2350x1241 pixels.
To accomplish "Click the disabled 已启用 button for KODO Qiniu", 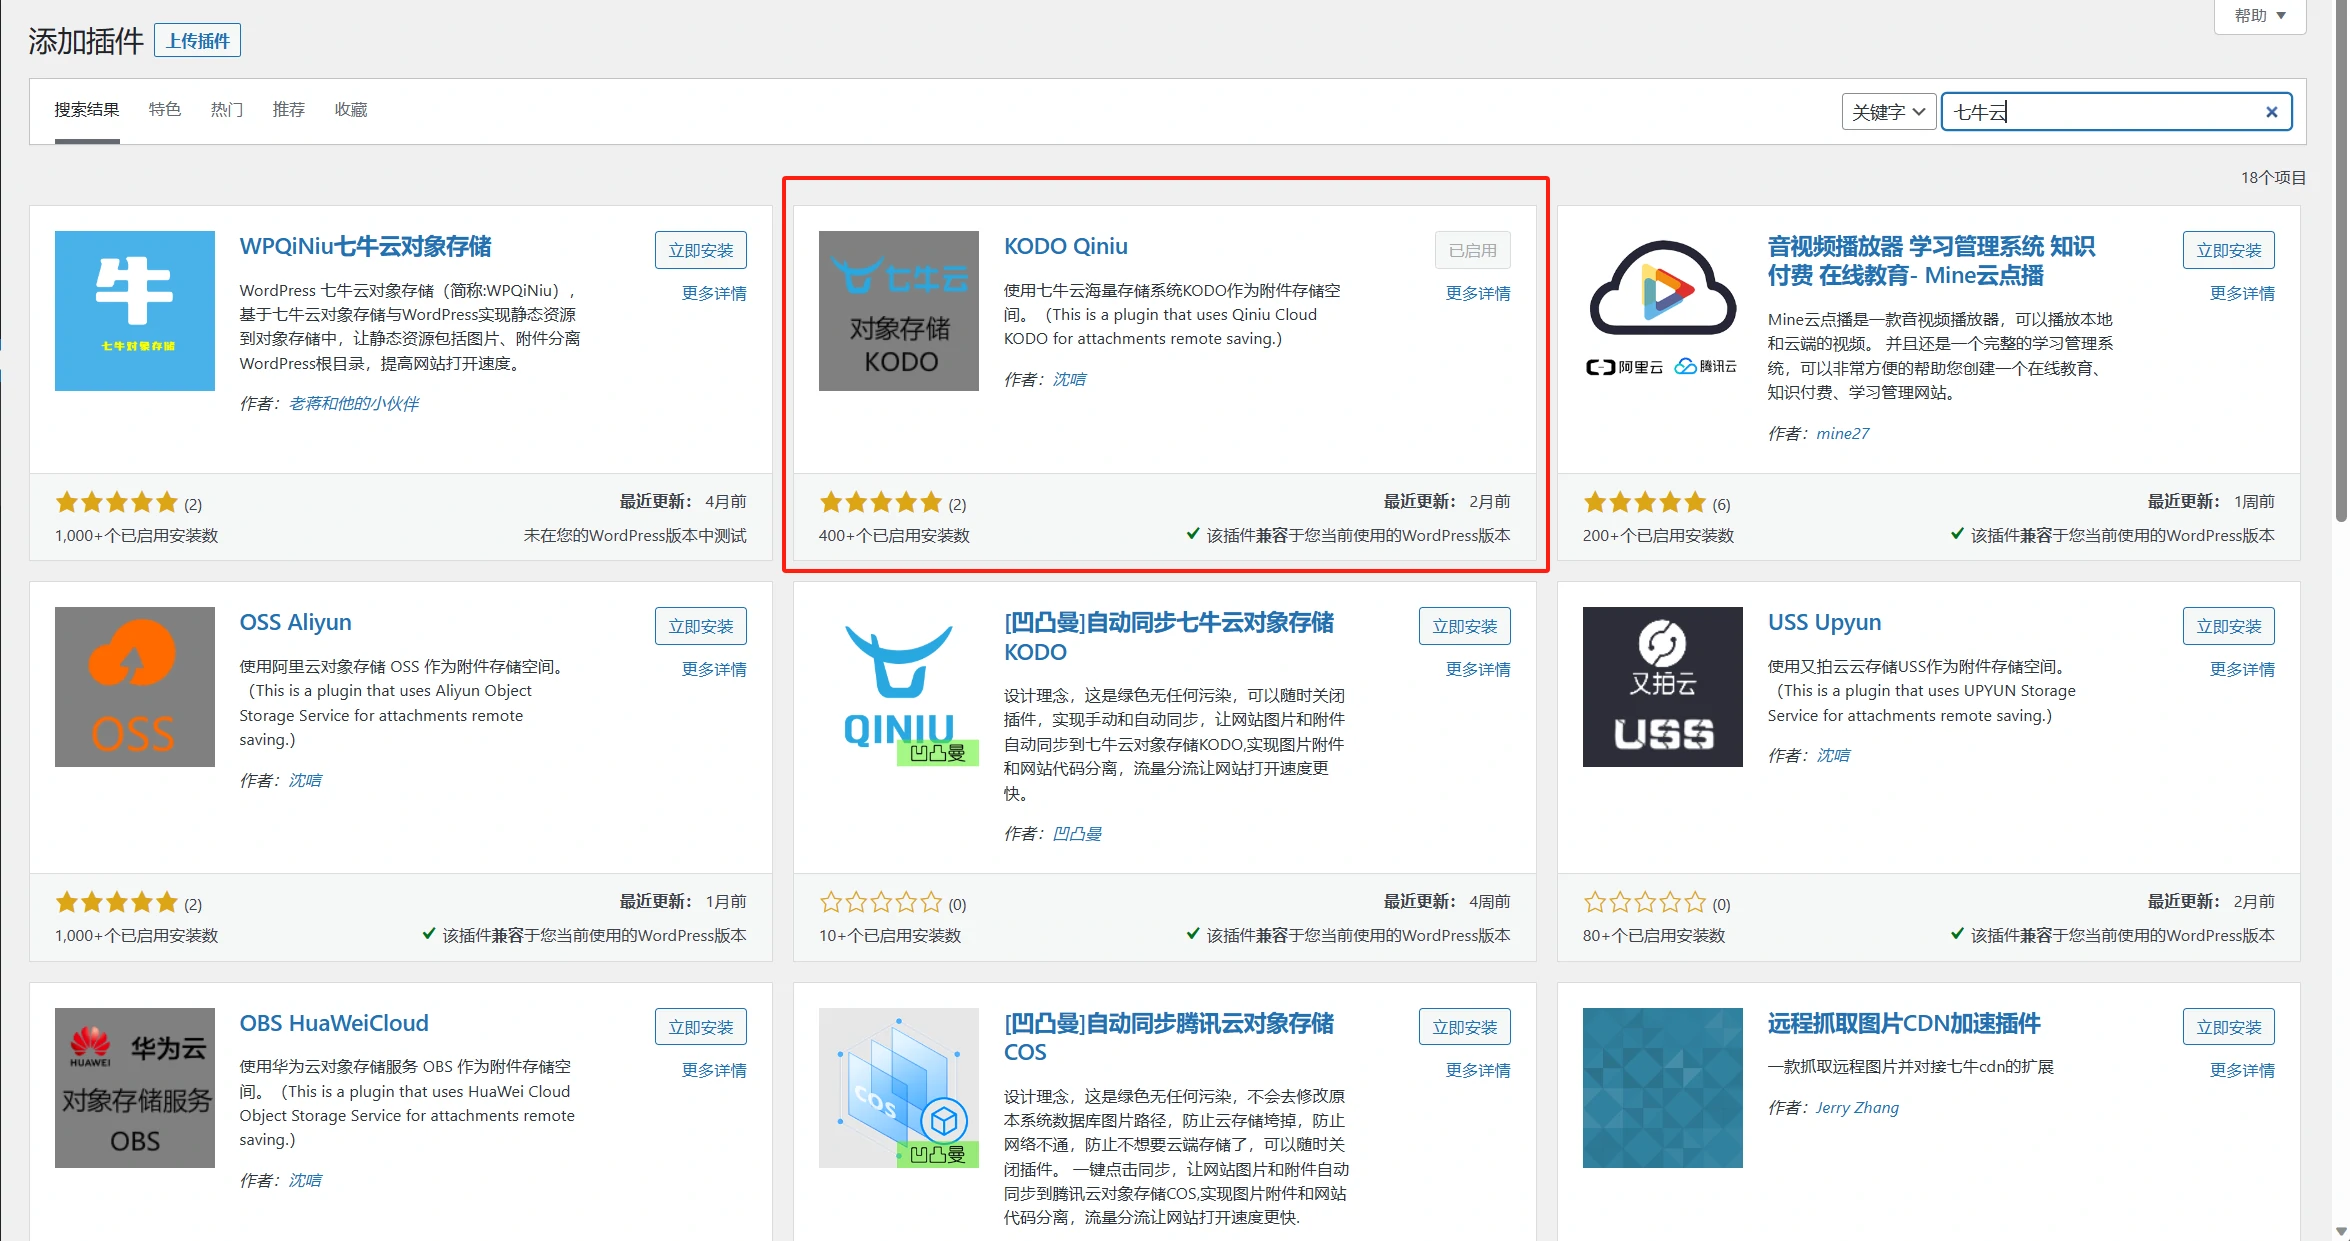I will click(x=1473, y=250).
